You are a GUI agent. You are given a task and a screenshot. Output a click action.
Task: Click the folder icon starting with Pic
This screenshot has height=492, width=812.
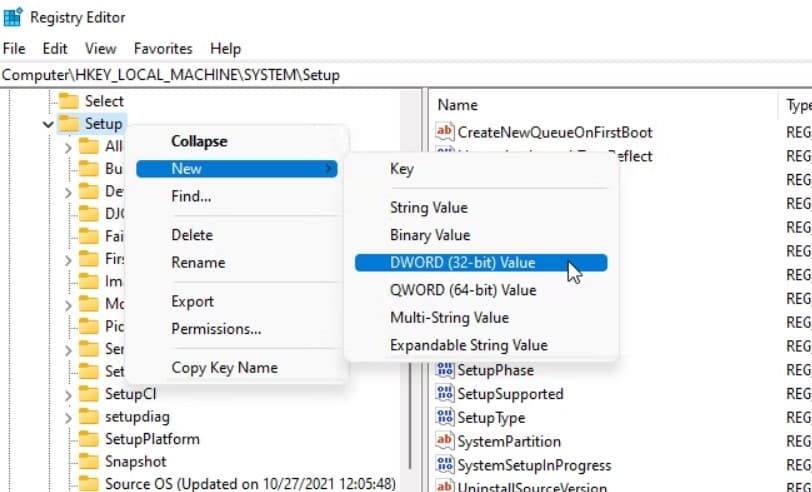pyautogui.click(x=88, y=326)
